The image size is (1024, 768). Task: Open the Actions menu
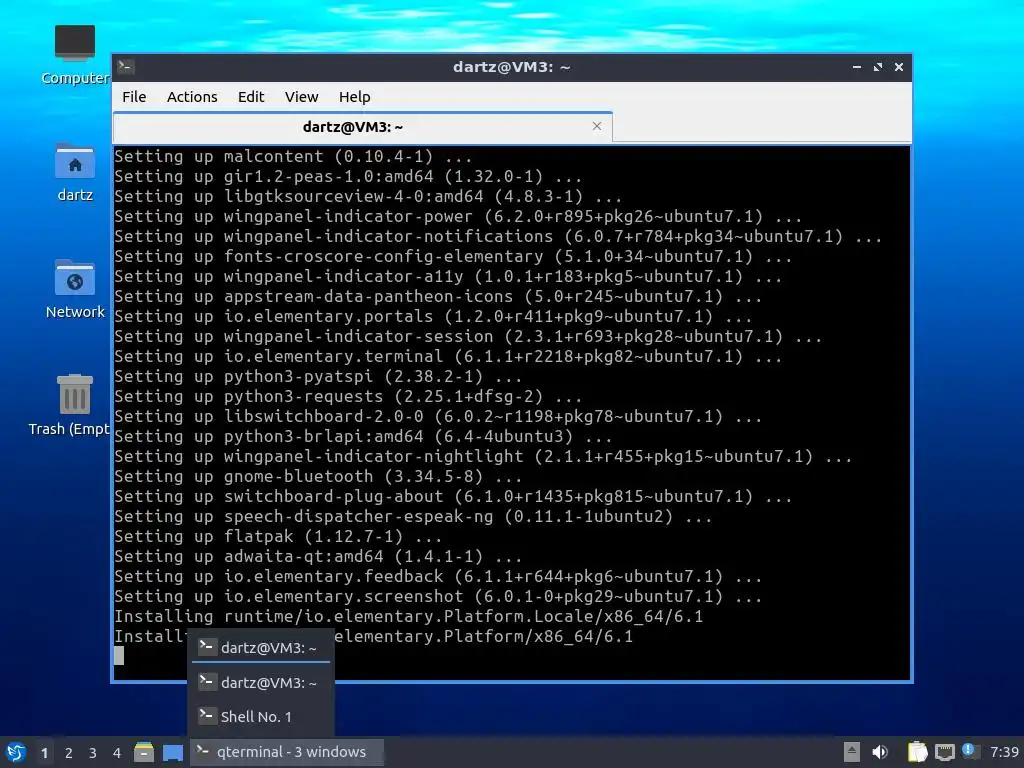coord(192,97)
